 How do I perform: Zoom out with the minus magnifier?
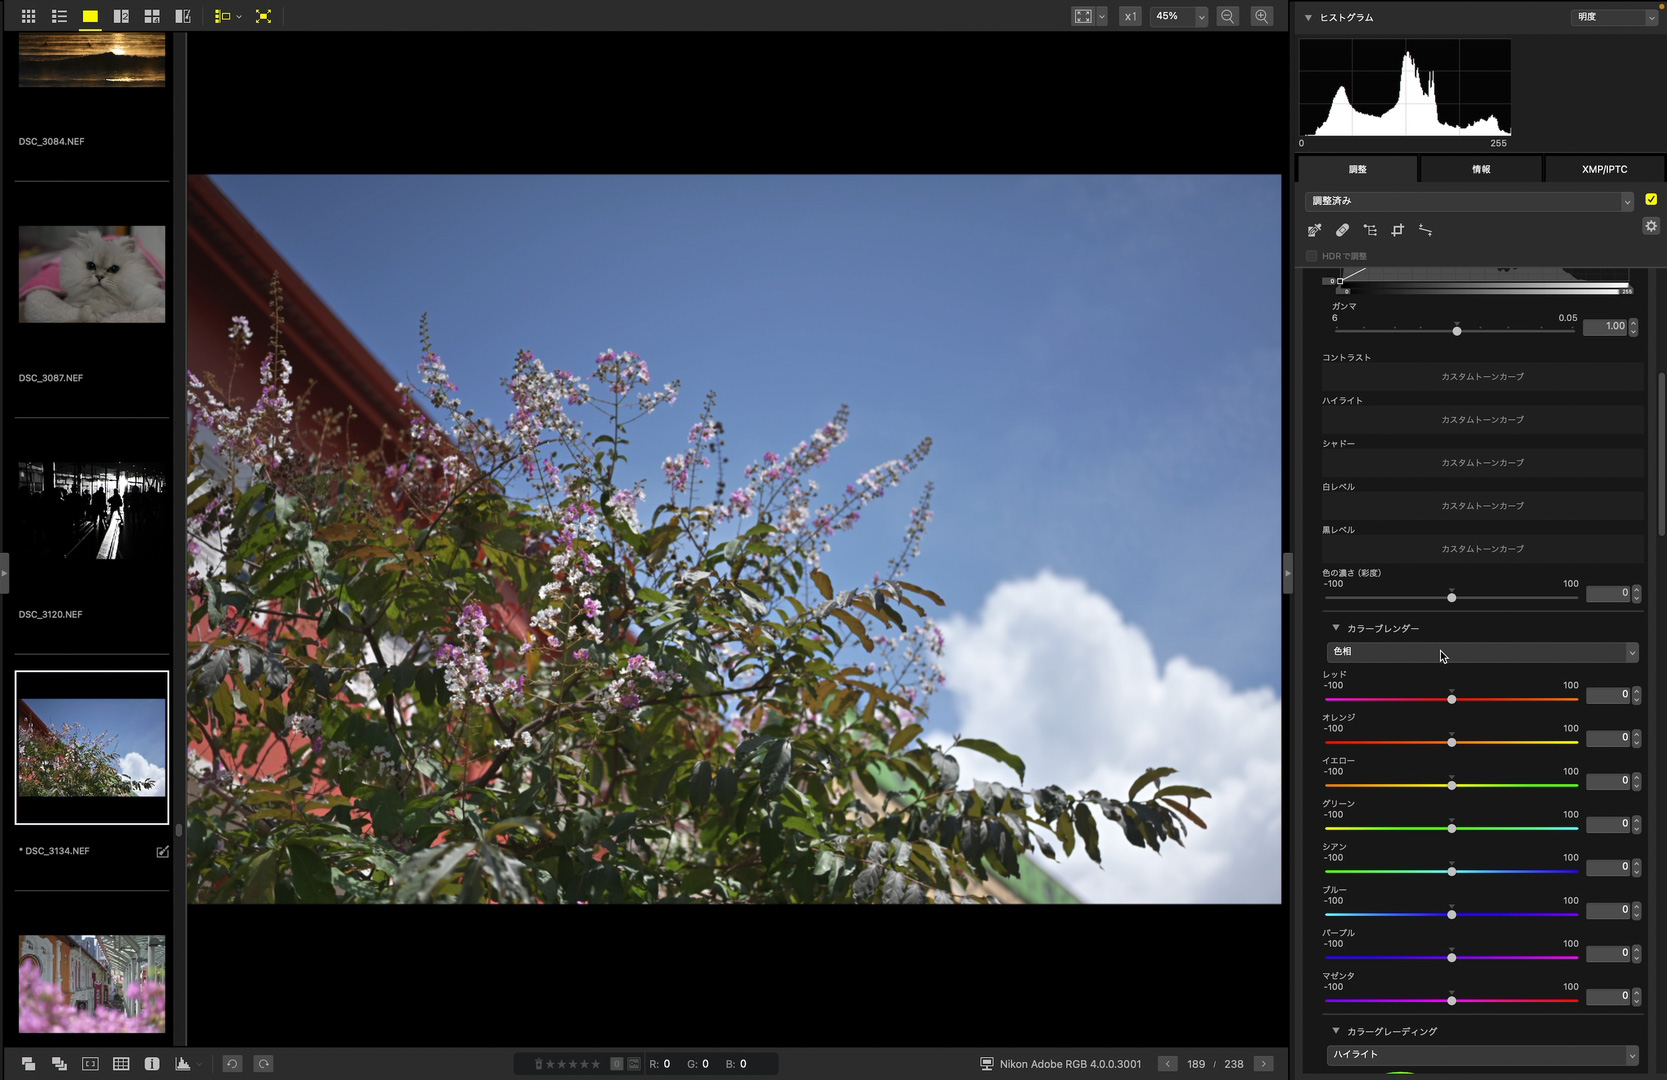pos(1228,16)
